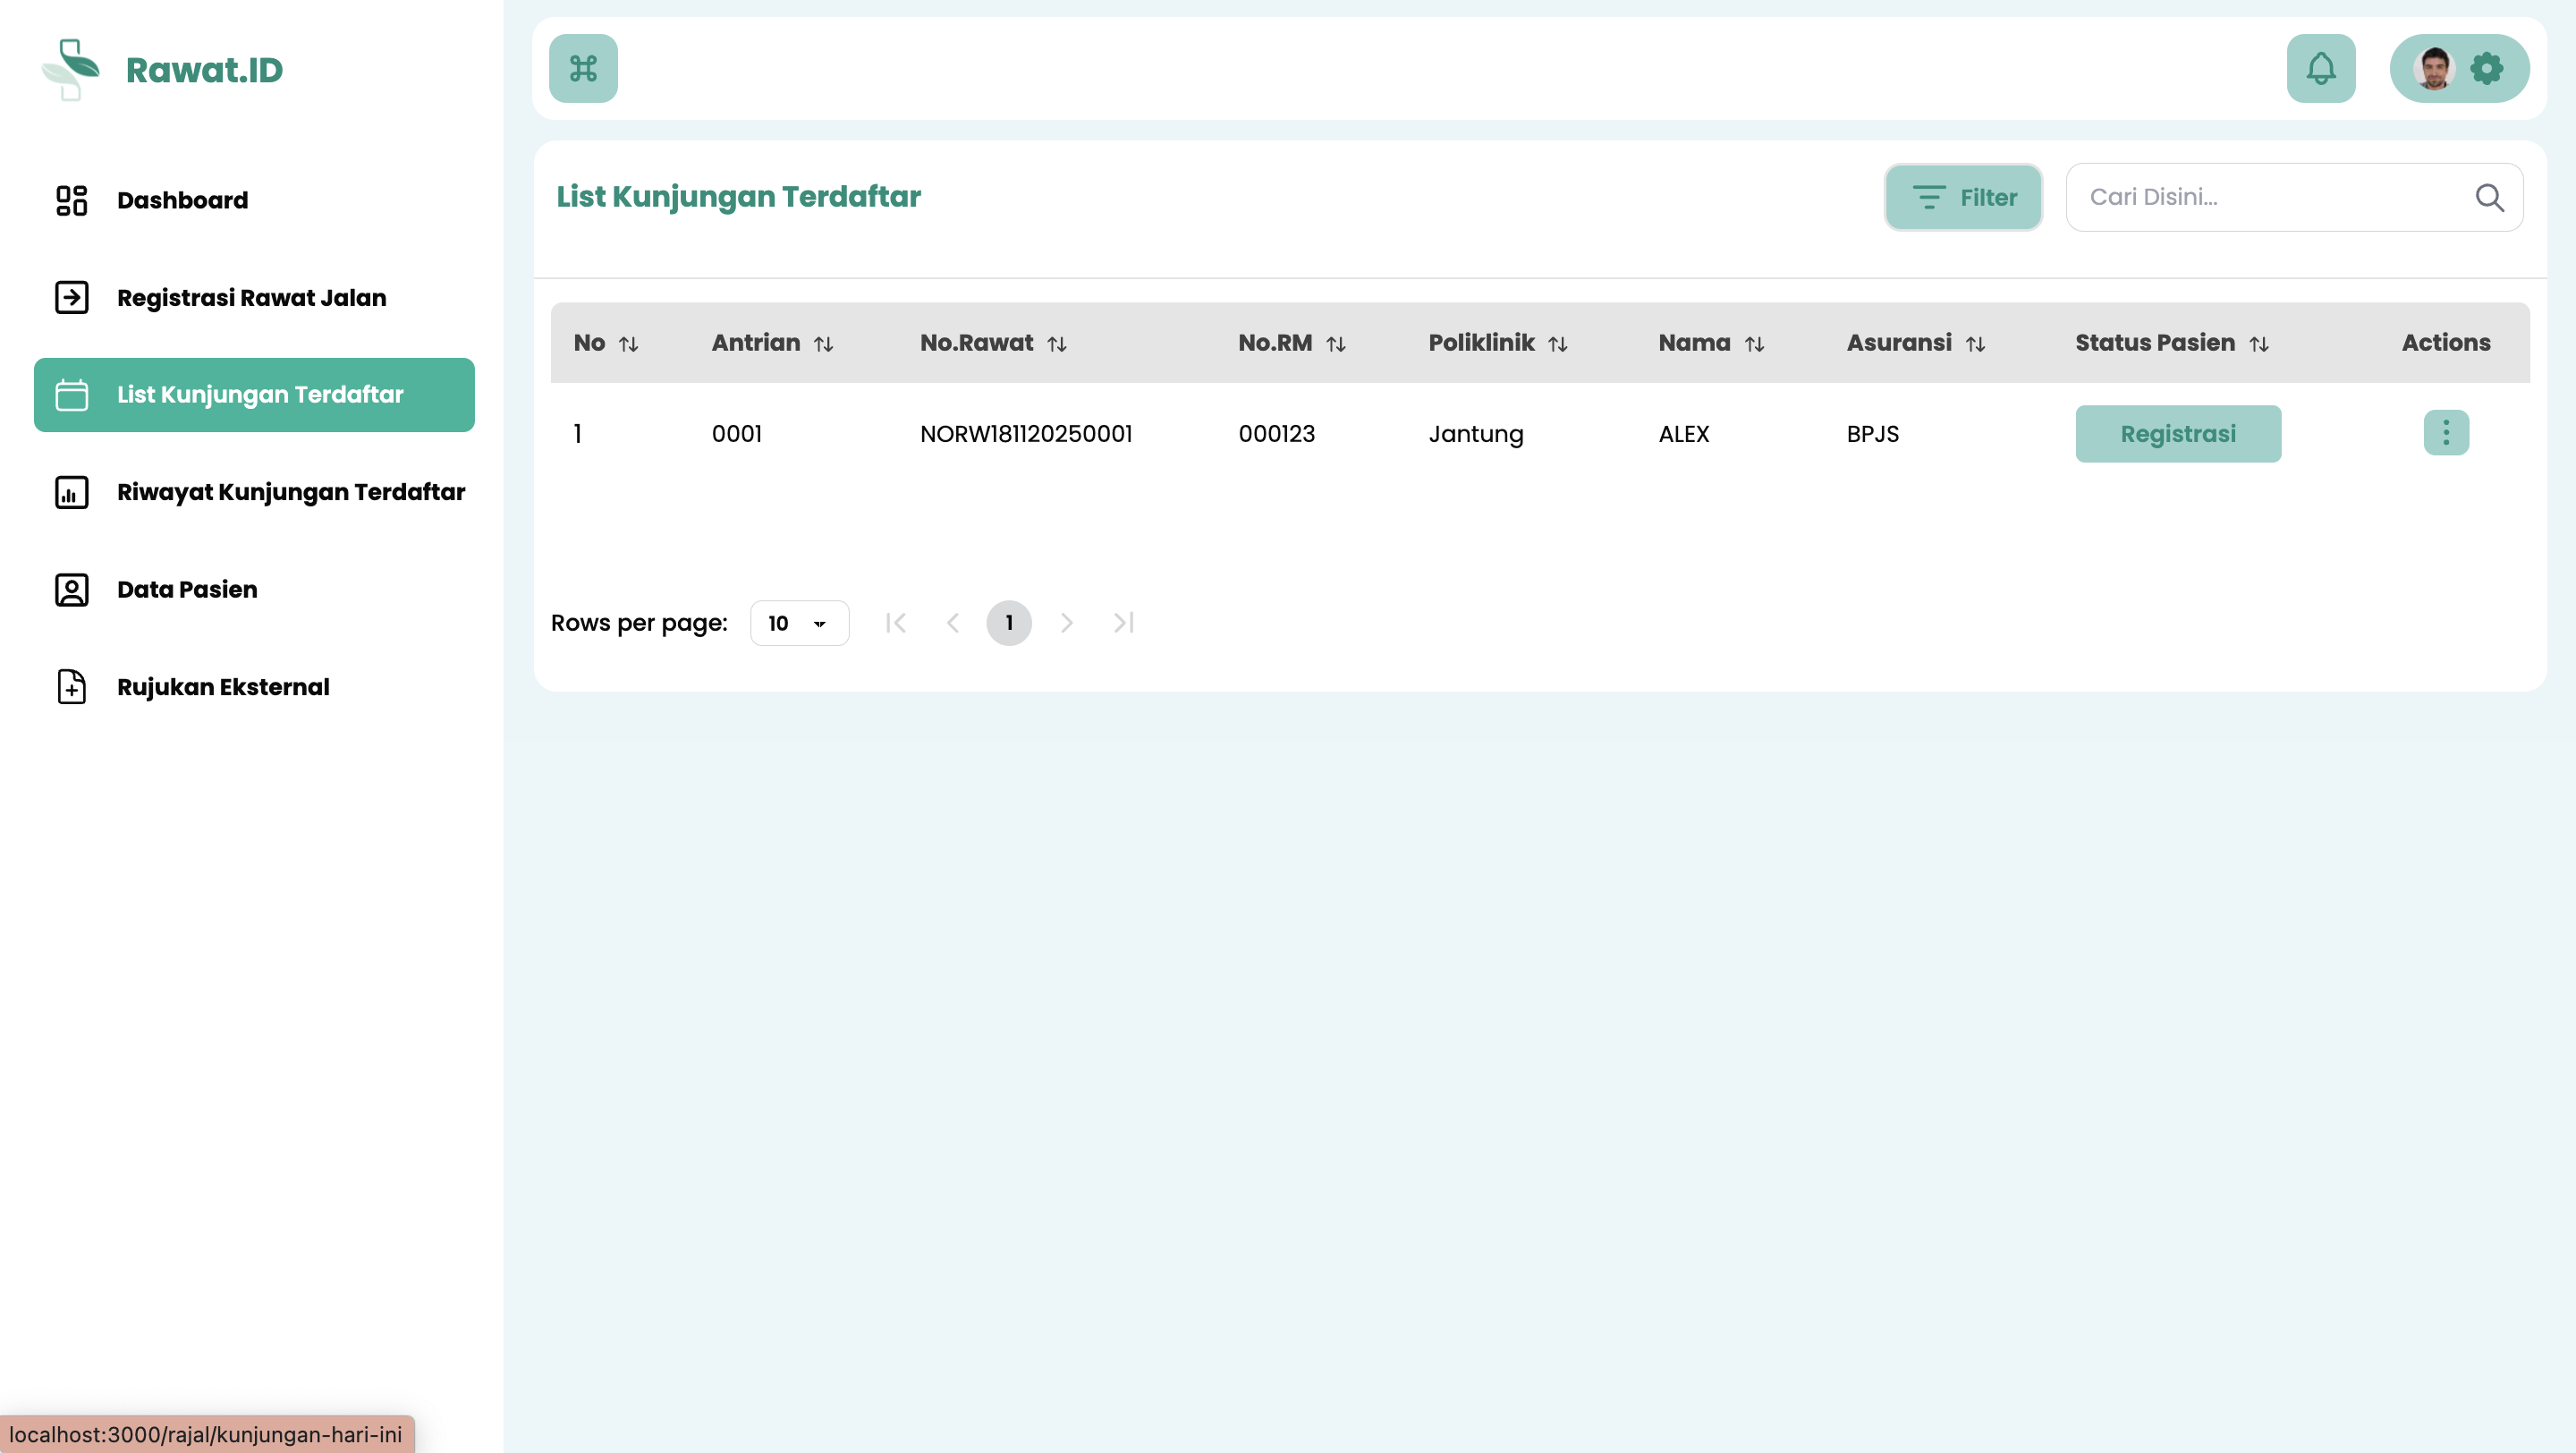Go to the next page arrow

point(1066,623)
